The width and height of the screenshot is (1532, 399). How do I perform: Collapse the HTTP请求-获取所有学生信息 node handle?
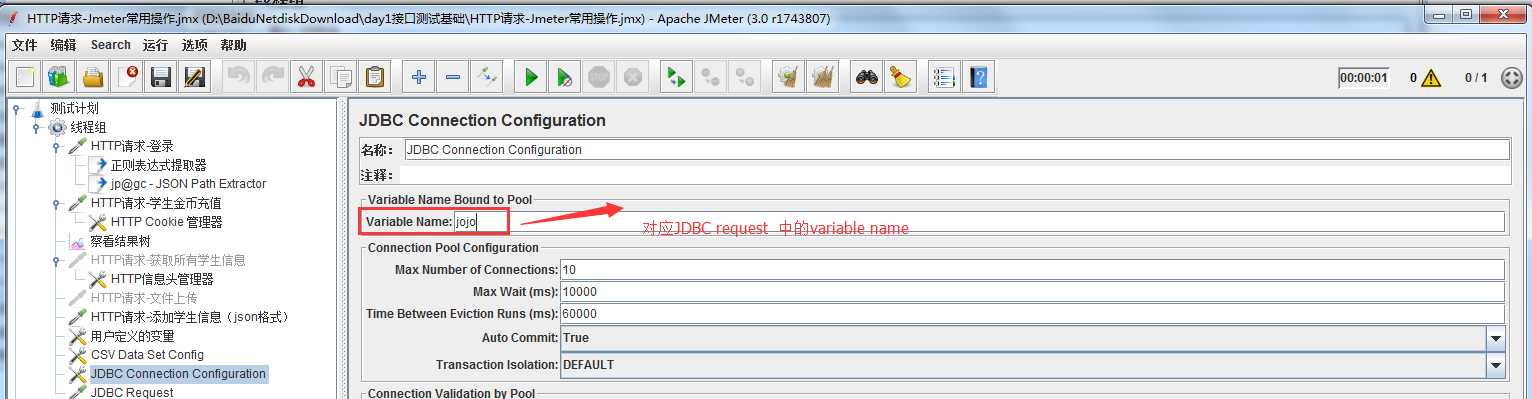(56, 261)
